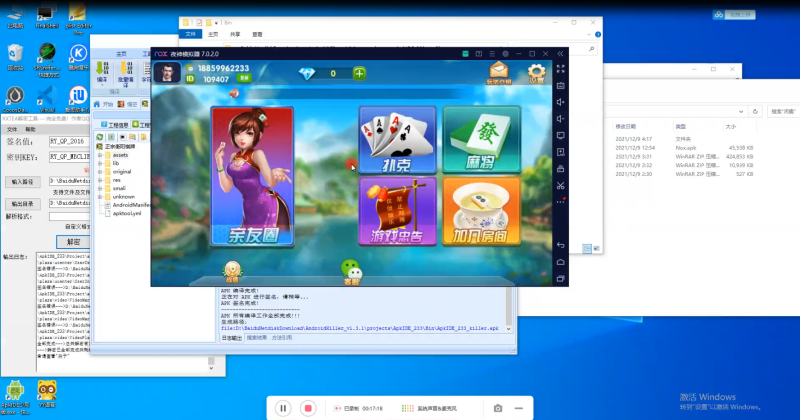Open 文件 menu in XXTEA tool
The image size is (800, 420).
tap(12, 130)
